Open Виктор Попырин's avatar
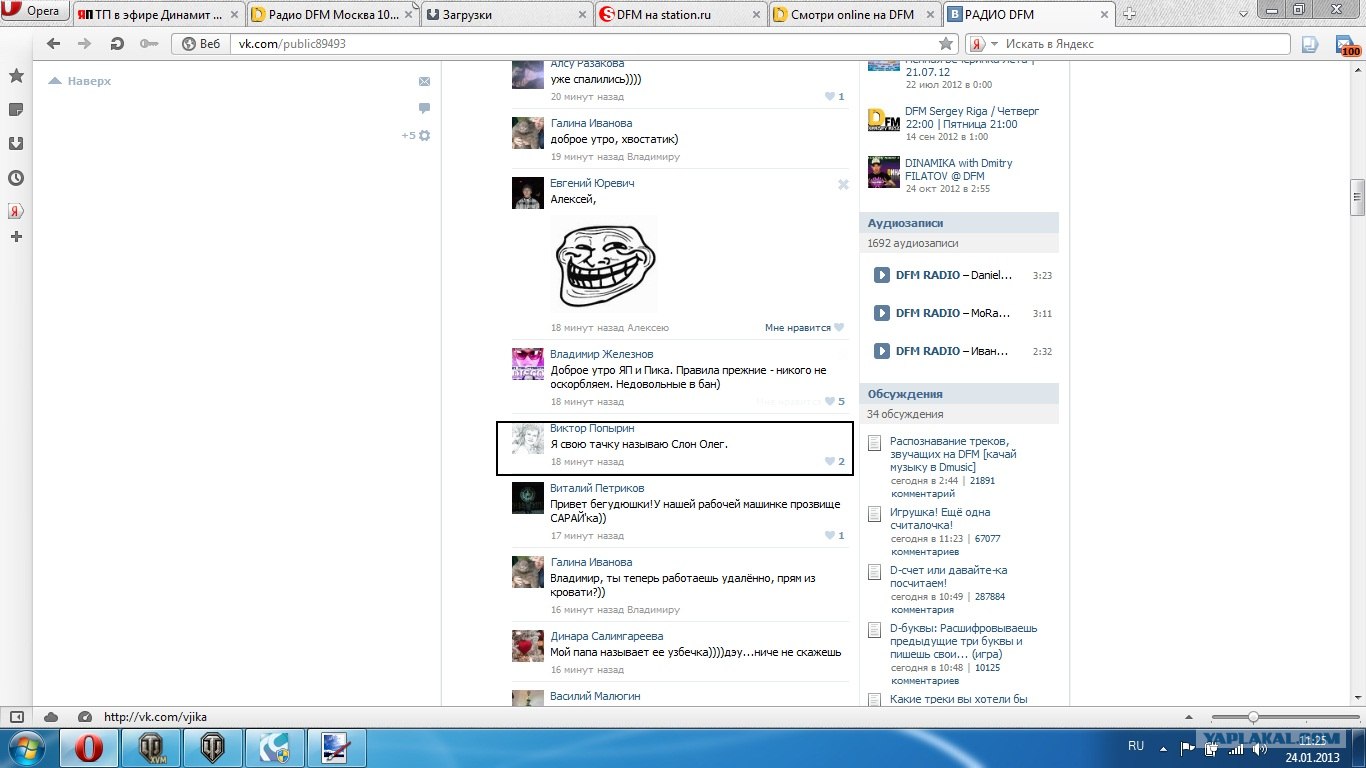Screen dimensions: 1366x768 point(528,438)
